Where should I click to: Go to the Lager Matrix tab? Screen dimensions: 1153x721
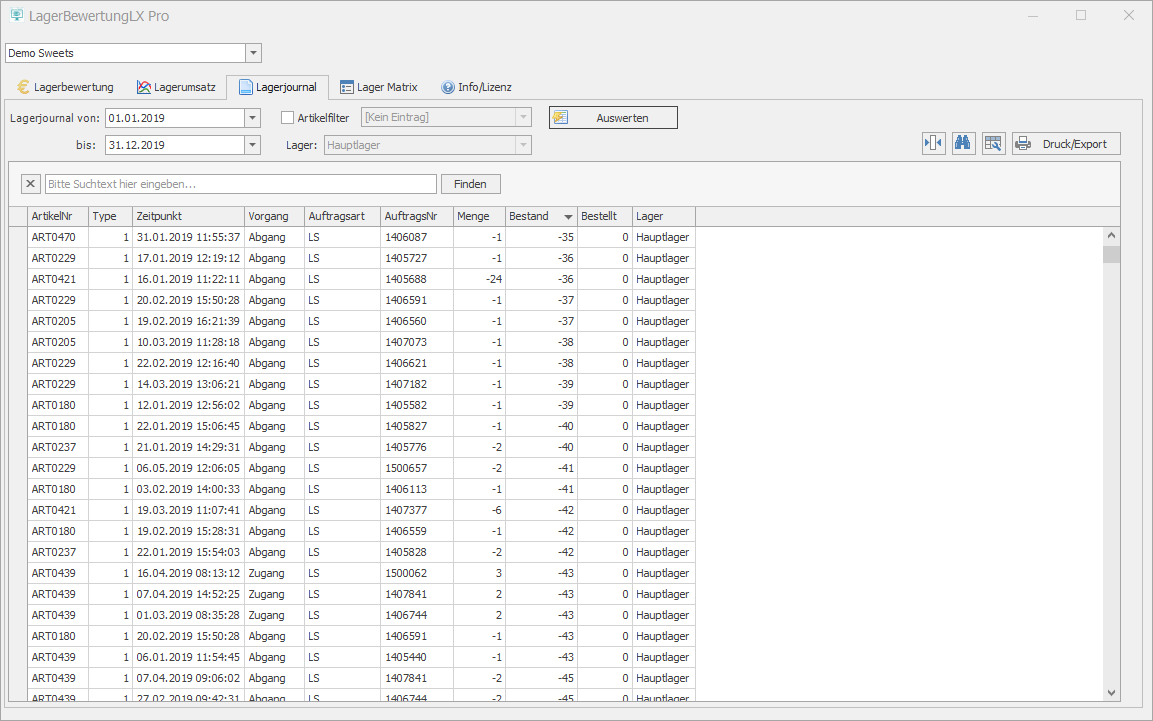[378, 87]
